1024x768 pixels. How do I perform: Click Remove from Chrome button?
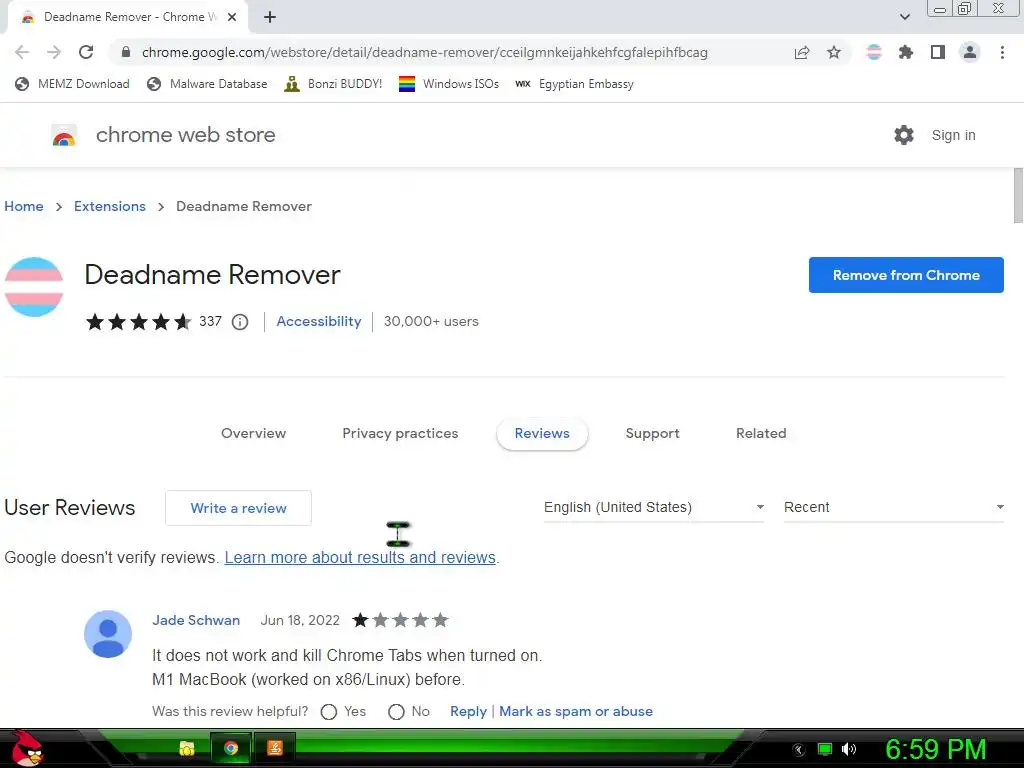[x=906, y=275]
